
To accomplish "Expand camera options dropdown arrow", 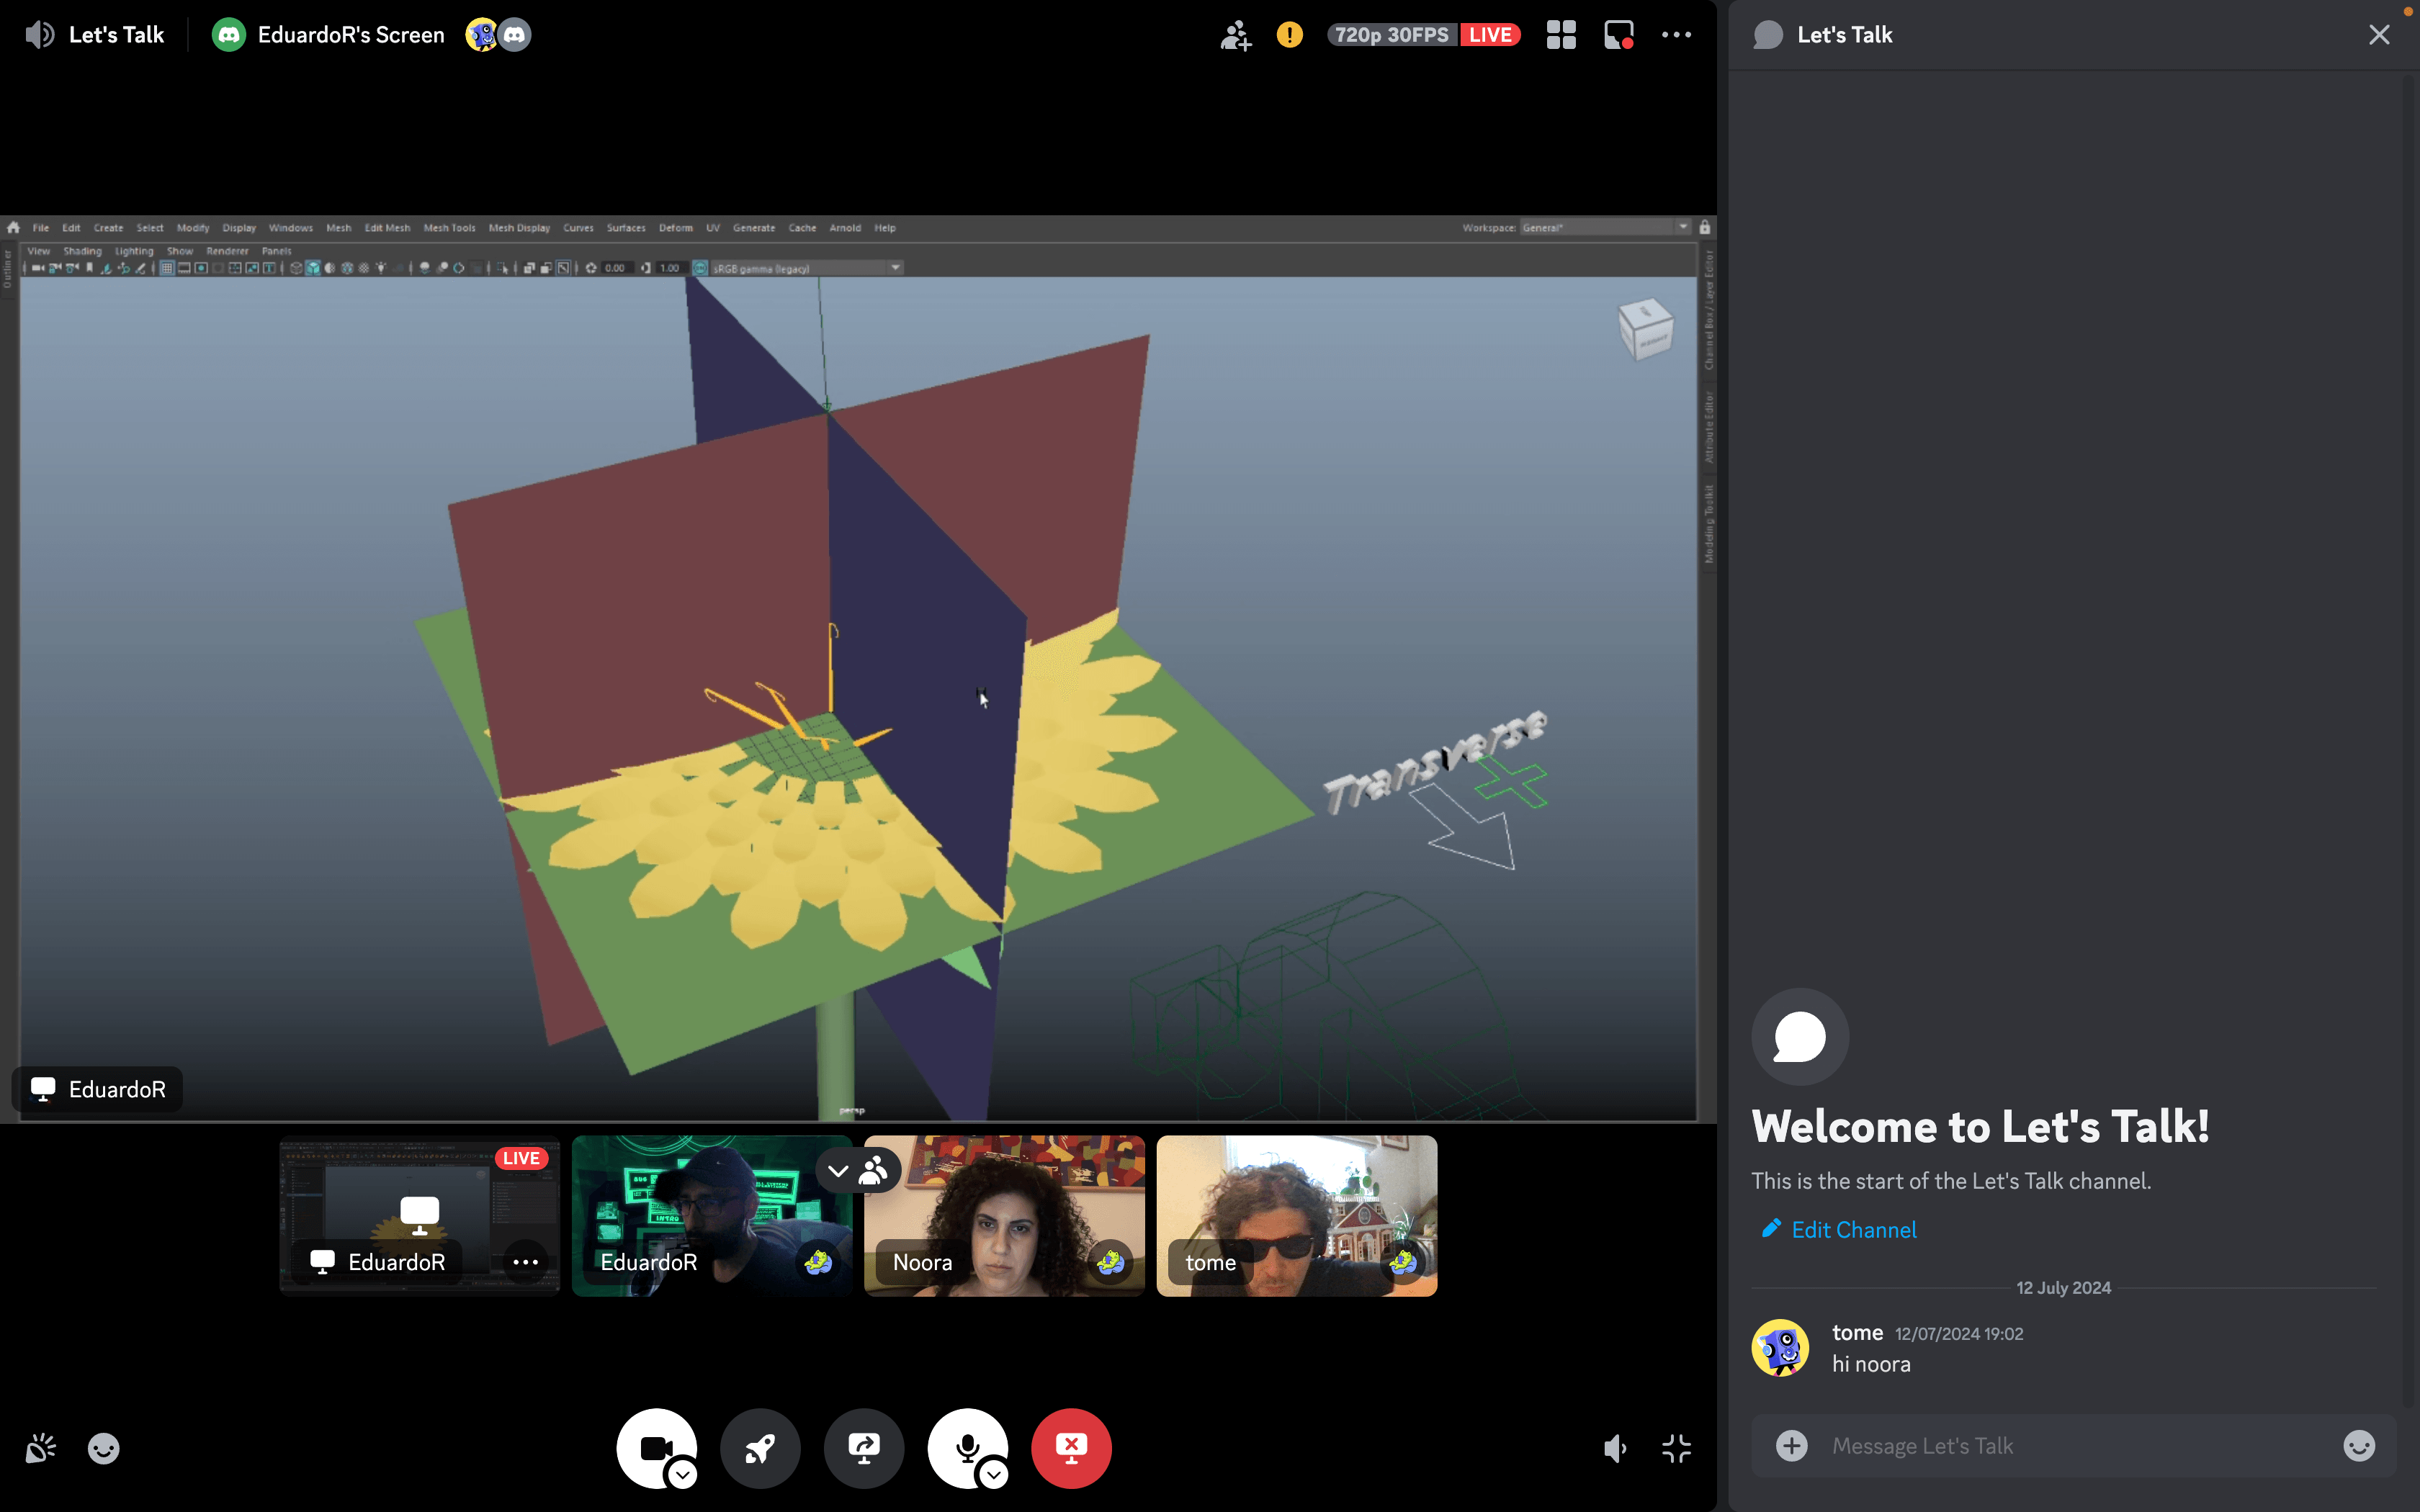I will (683, 1474).
